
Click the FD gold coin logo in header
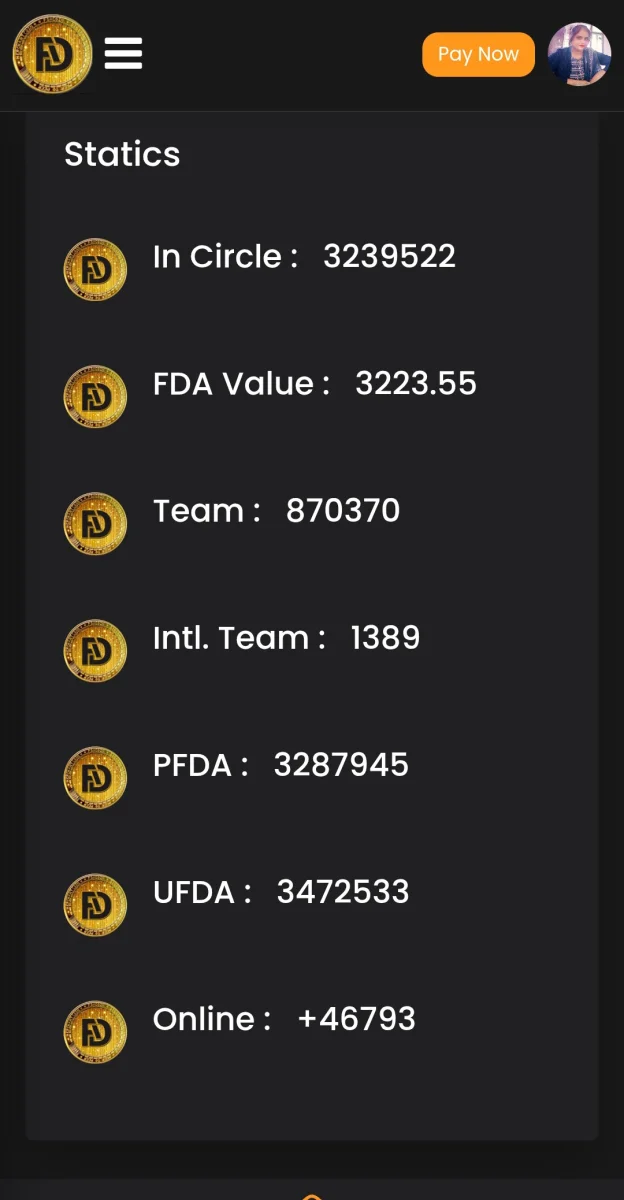coord(52,54)
